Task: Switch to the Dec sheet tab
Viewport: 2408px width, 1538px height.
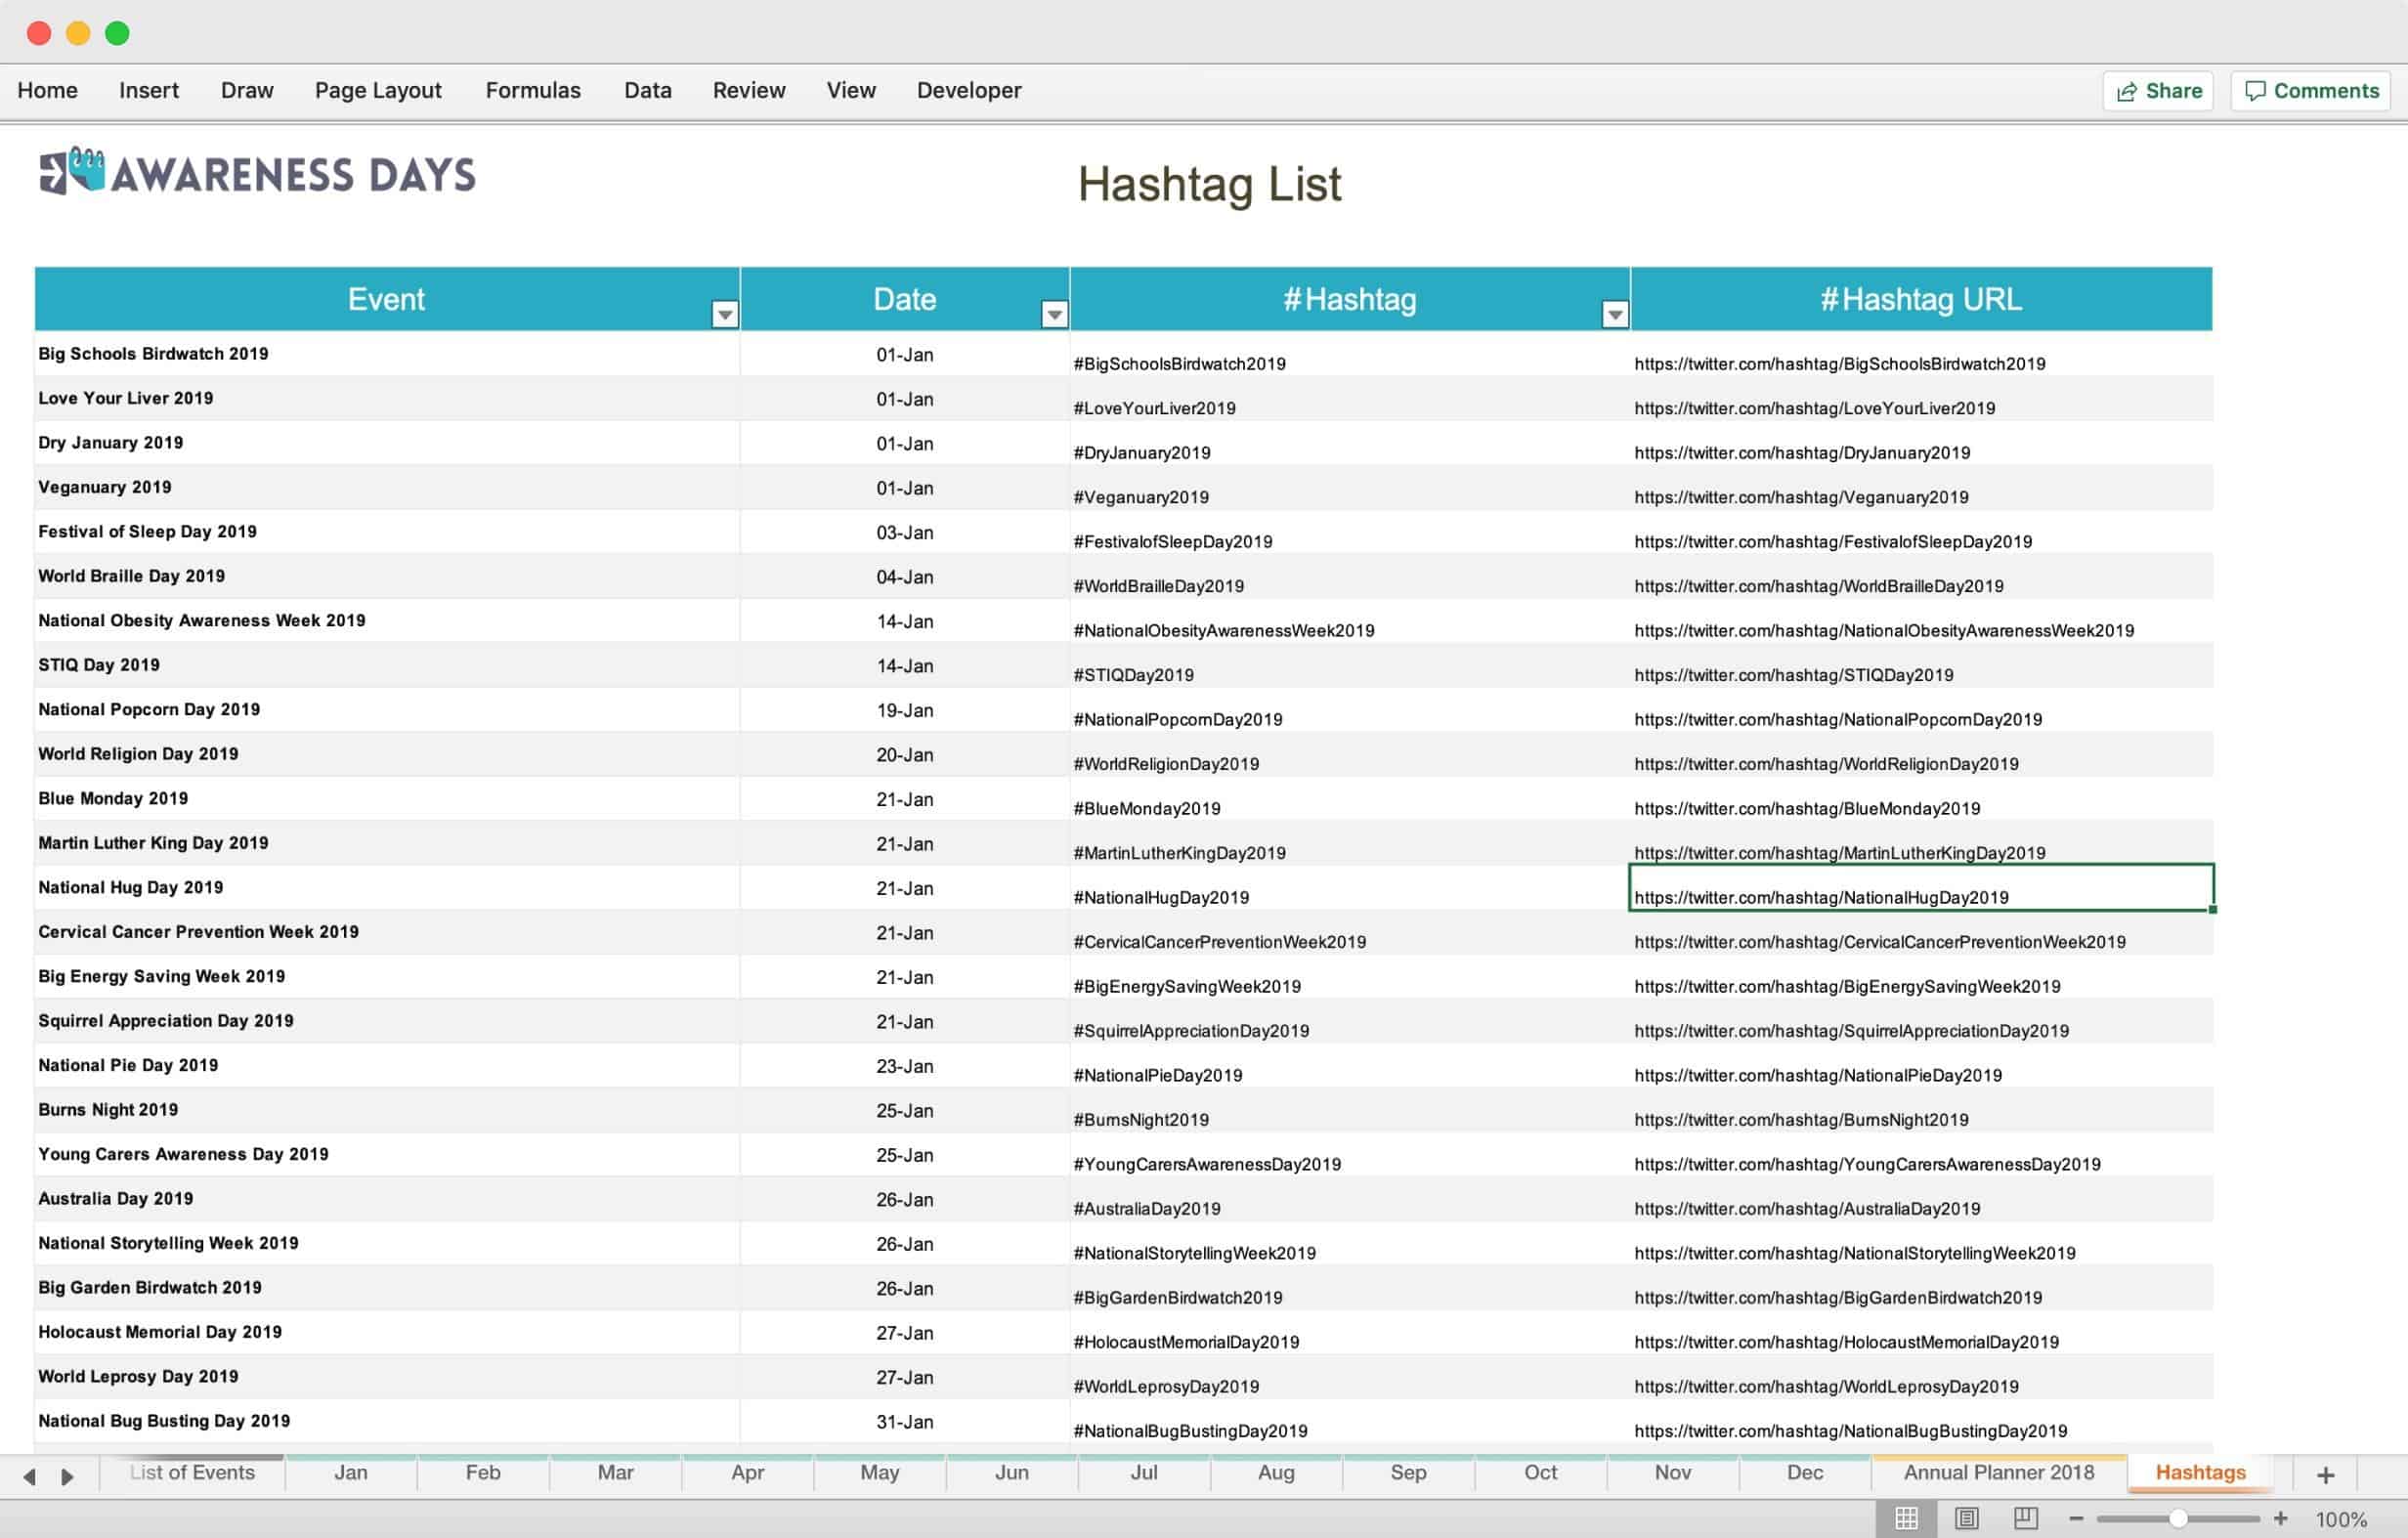Action: (1805, 1473)
